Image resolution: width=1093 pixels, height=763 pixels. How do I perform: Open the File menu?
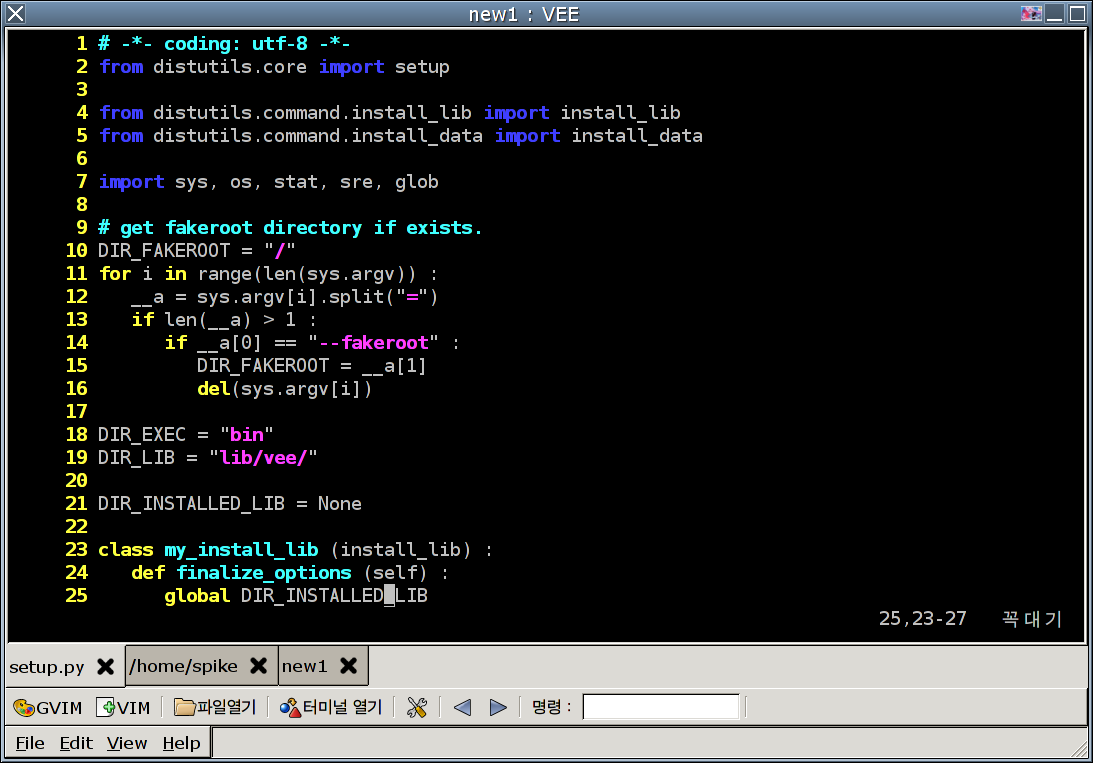(x=30, y=743)
